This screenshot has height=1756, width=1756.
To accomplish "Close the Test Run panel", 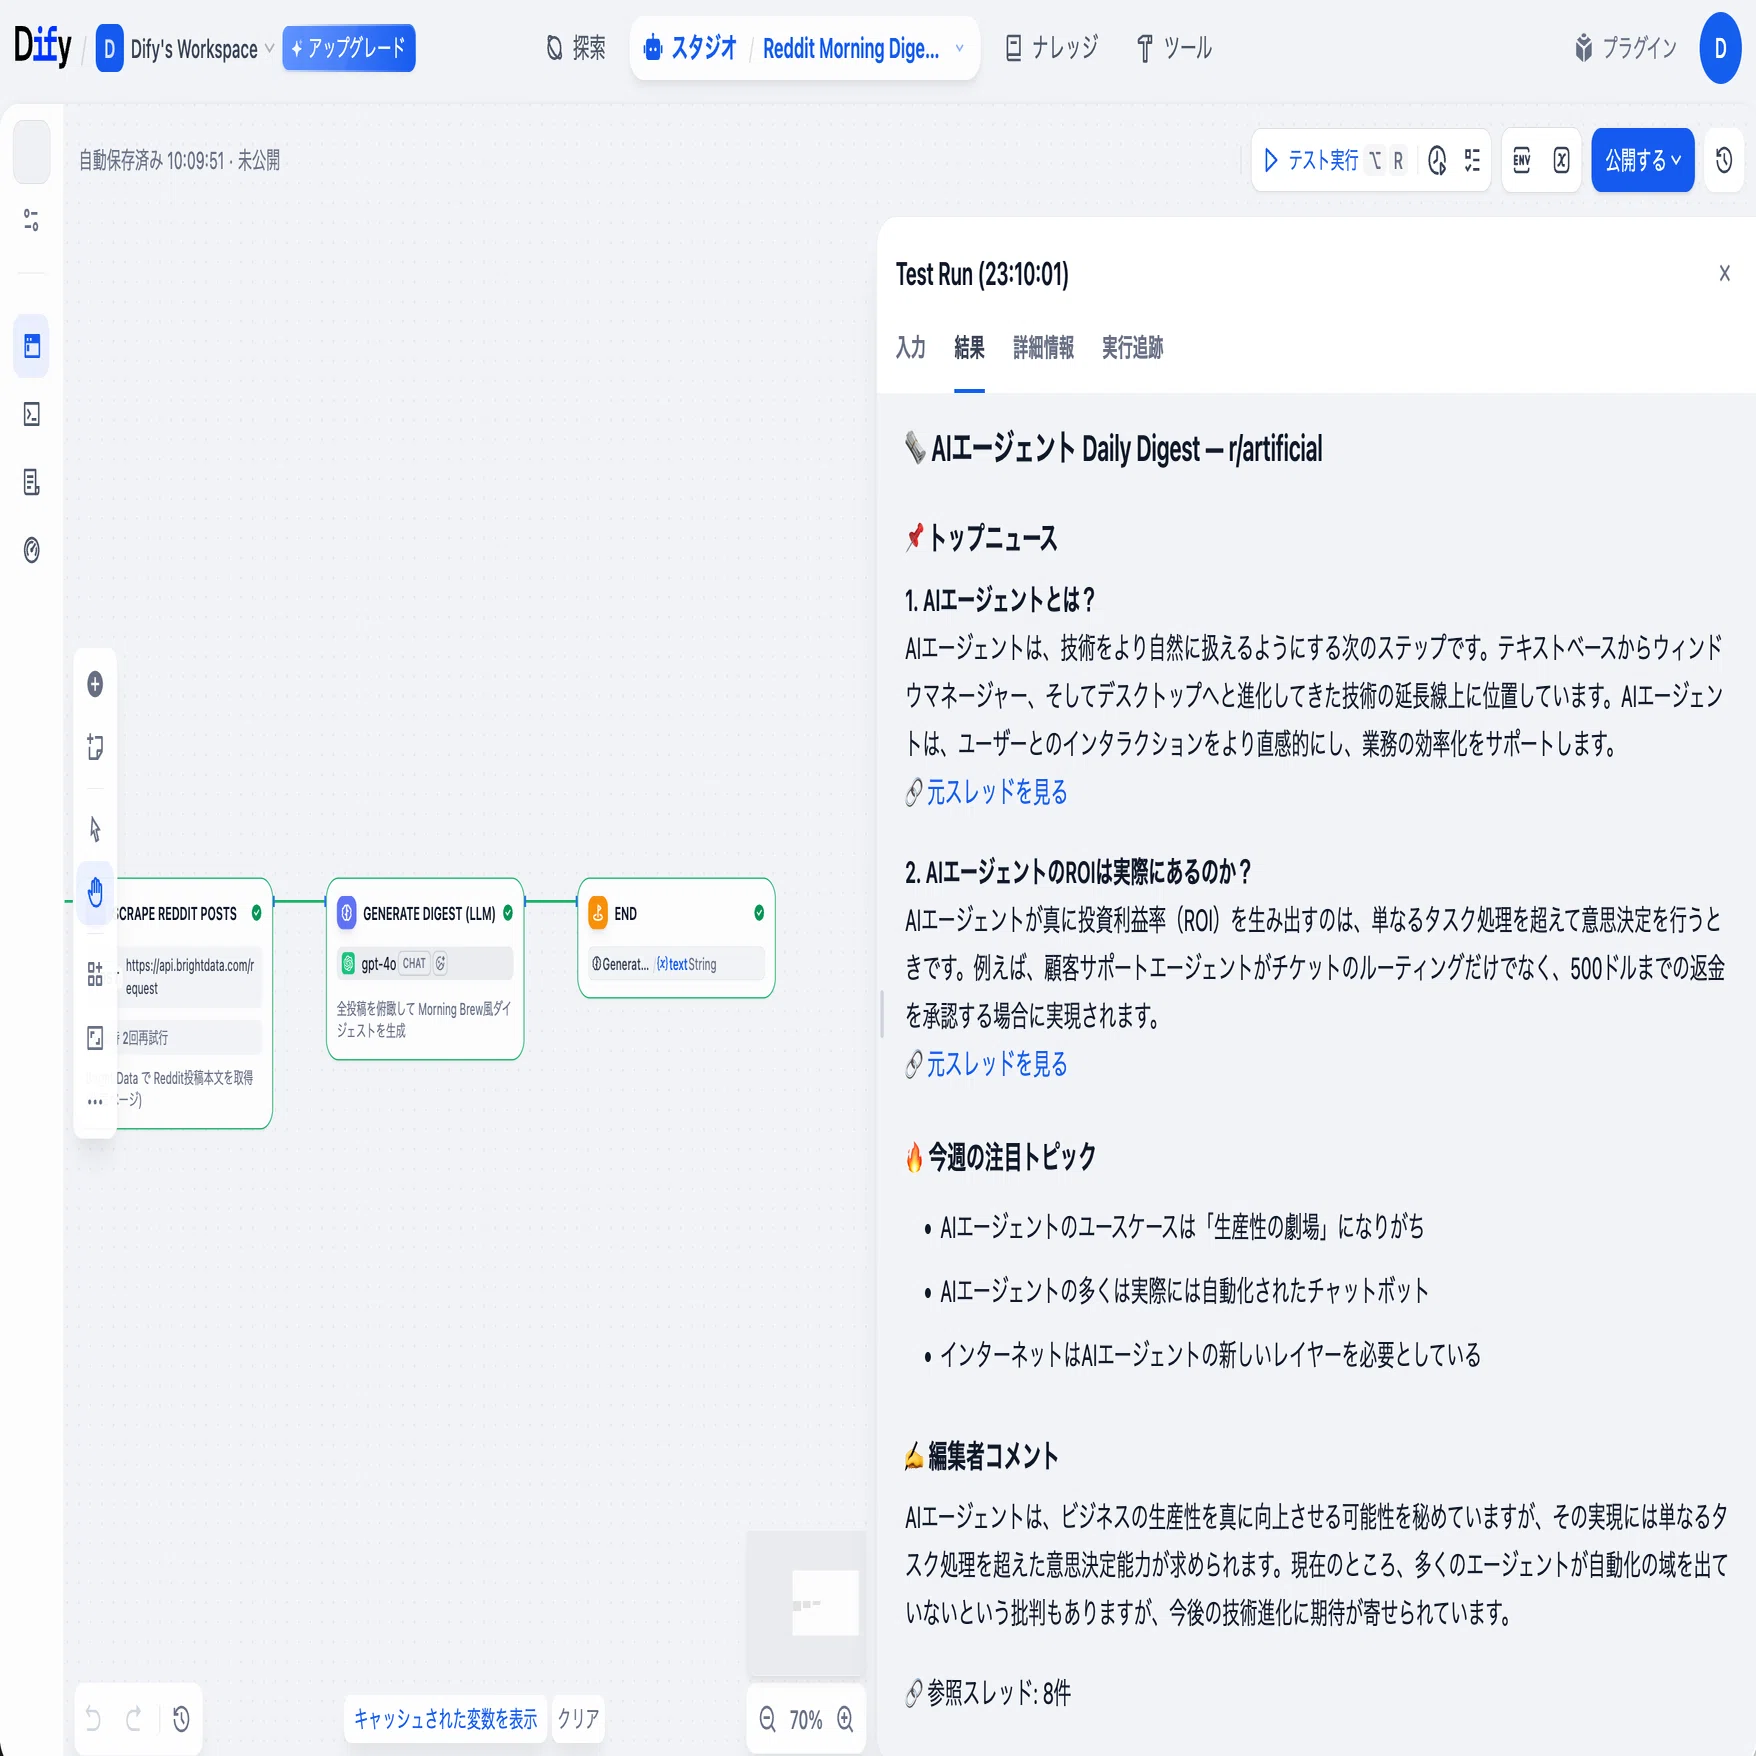I will [x=1724, y=273].
